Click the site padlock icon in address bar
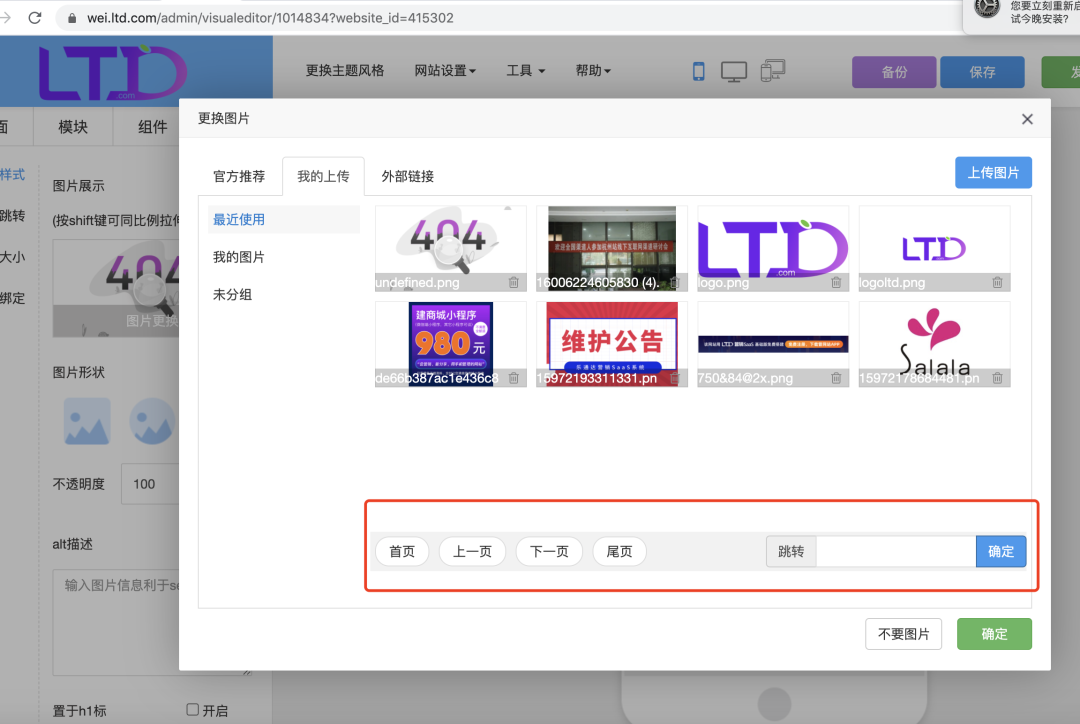 [x=72, y=18]
